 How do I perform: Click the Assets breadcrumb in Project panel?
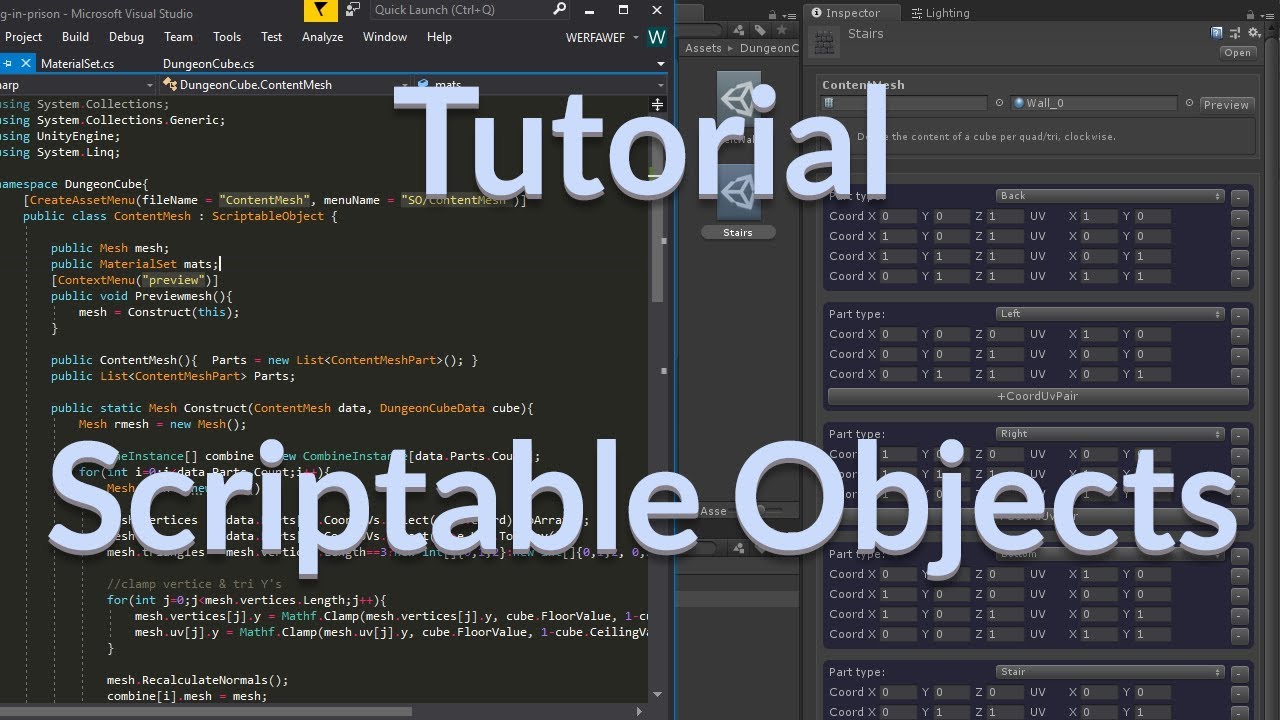click(x=703, y=48)
